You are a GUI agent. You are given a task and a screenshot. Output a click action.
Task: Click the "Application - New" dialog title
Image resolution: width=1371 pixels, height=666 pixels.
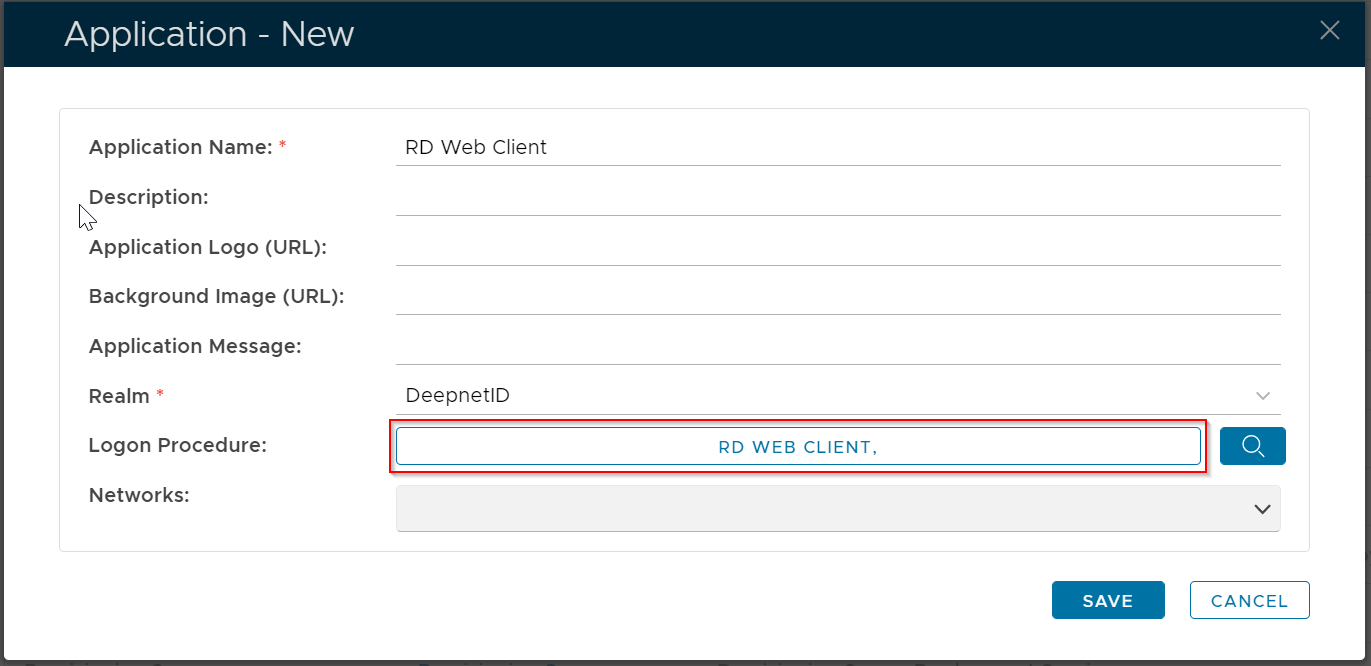point(209,34)
